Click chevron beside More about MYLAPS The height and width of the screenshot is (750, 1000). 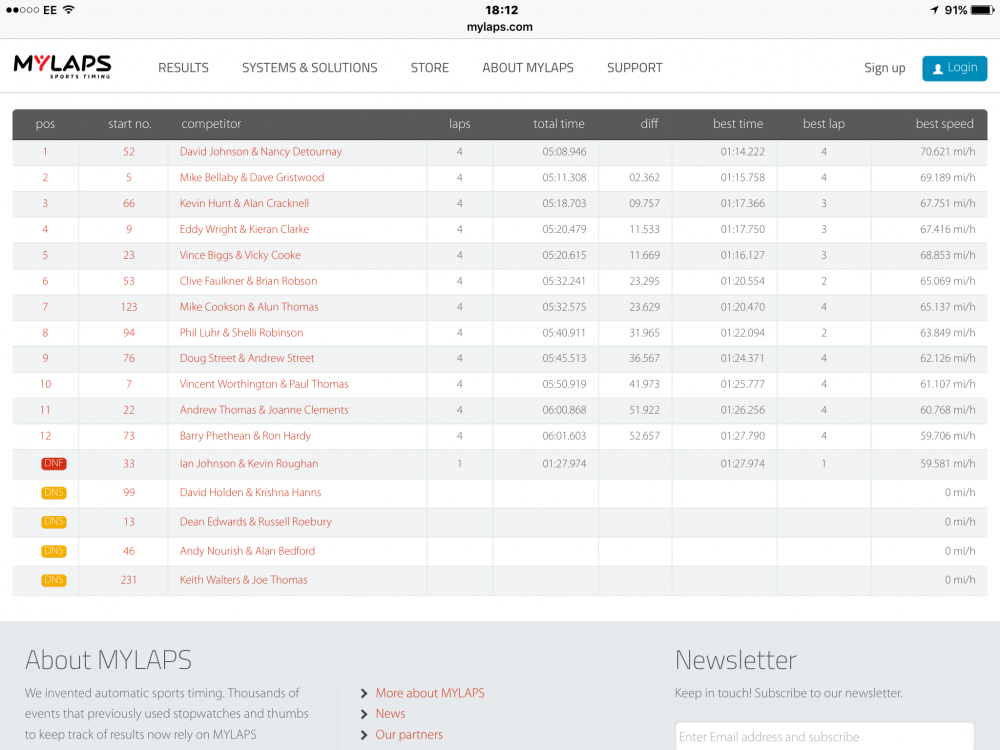coord(364,693)
